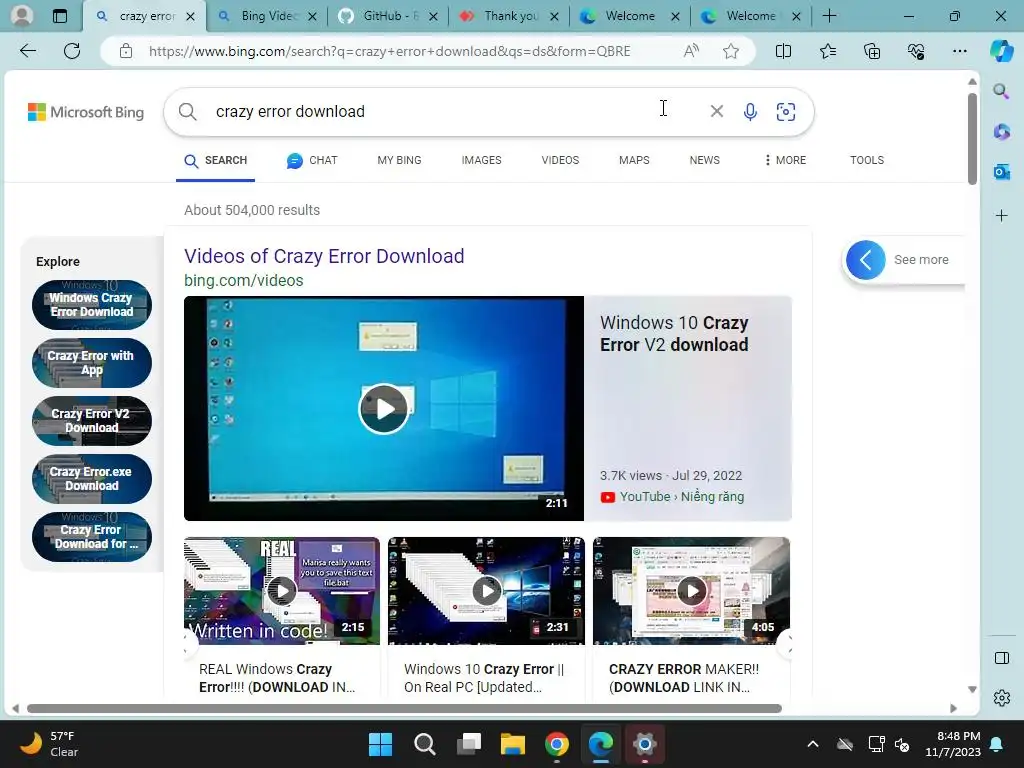
Task: Open TOOLS search options
Action: point(867,160)
